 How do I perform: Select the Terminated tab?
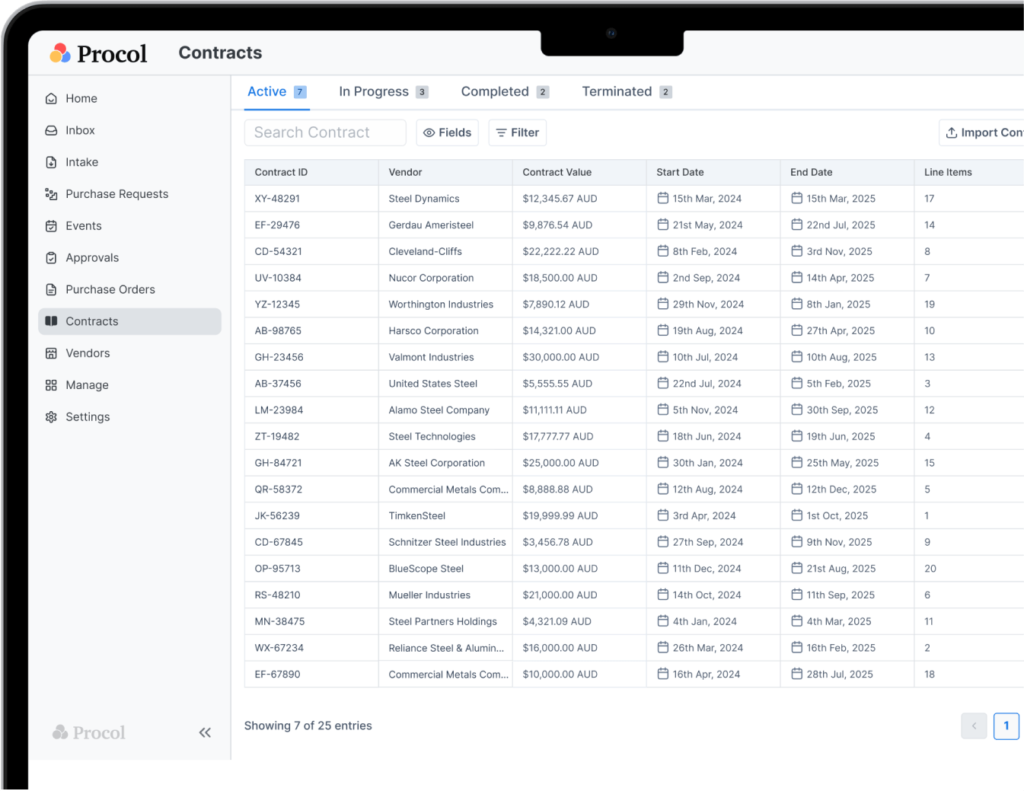(625, 92)
